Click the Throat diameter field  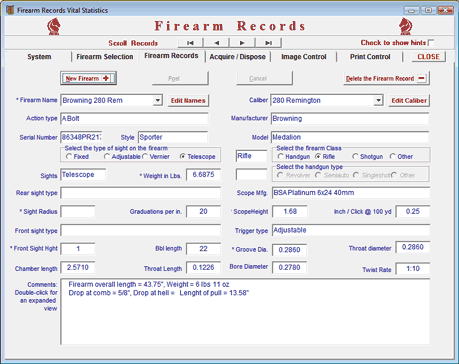(413, 247)
